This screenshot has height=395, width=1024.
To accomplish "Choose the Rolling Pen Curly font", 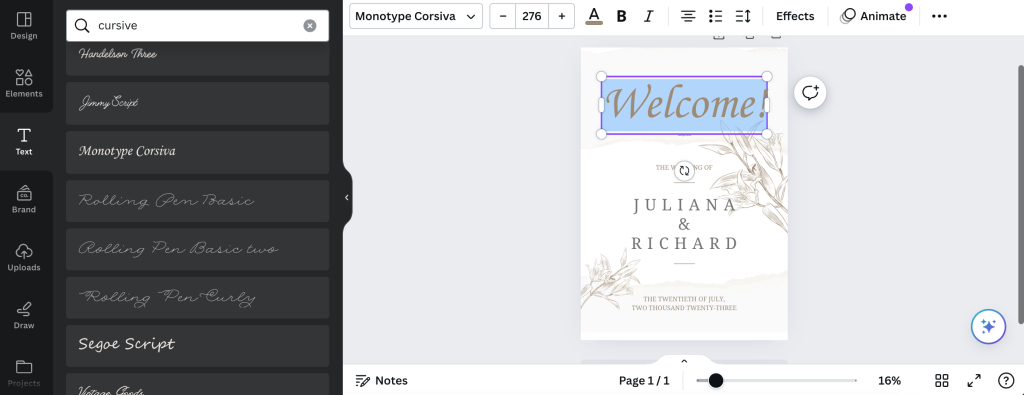I will (x=197, y=298).
